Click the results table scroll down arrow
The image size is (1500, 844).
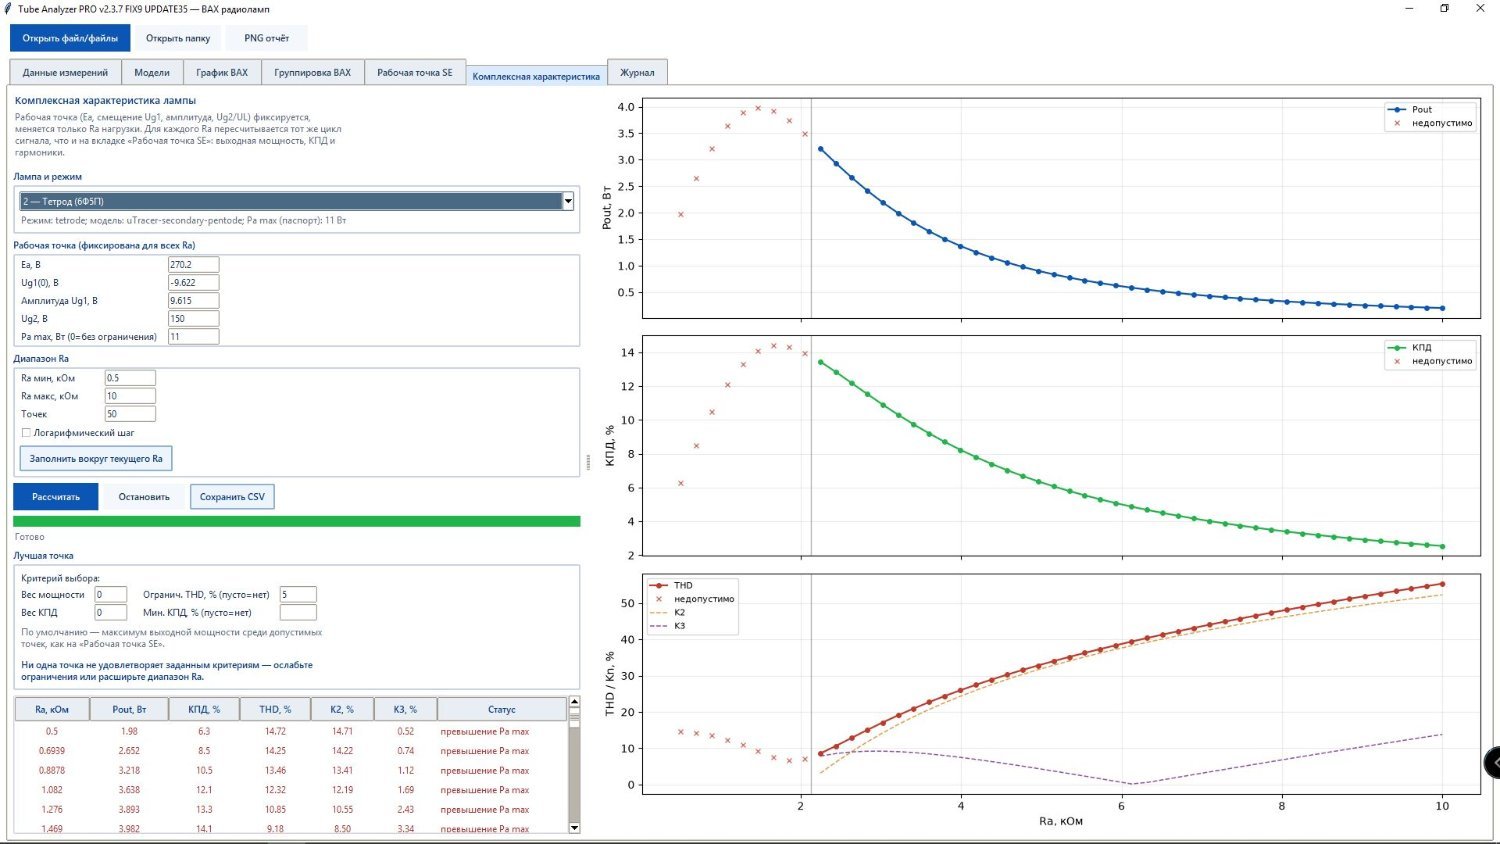point(574,827)
